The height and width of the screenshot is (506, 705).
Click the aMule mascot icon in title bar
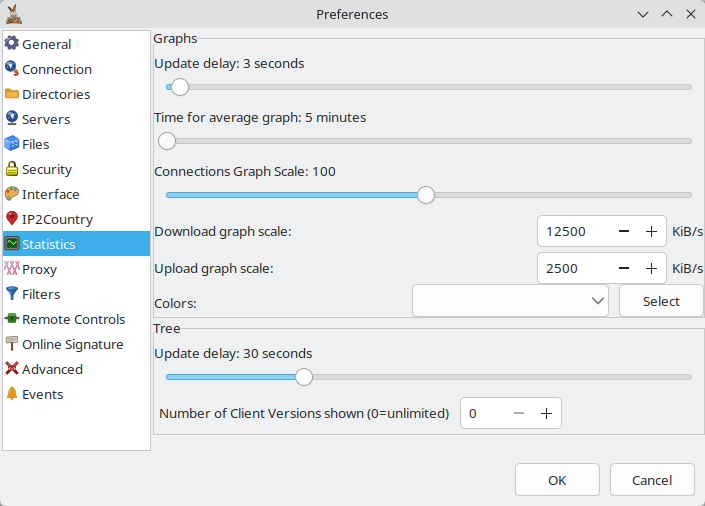[14, 14]
